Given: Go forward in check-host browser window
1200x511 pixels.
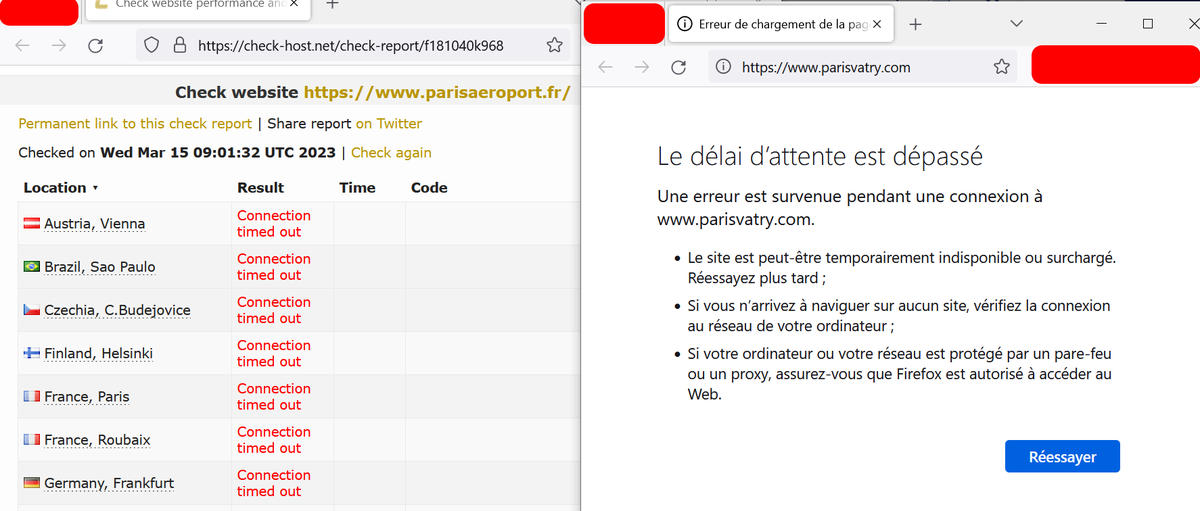Looking at the screenshot, I should pyautogui.click(x=59, y=45).
